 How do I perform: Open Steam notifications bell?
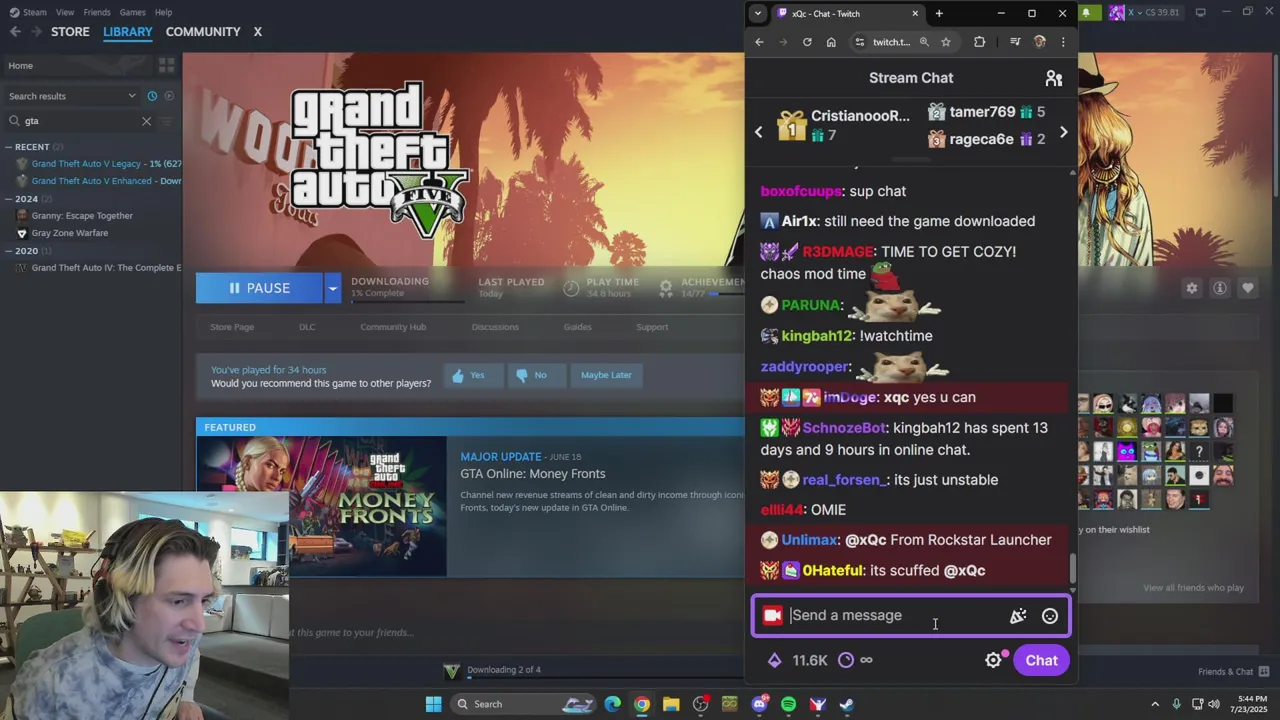pos(1086,13)
